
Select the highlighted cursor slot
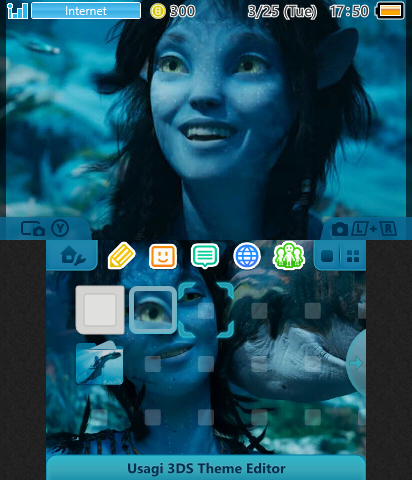coord(206,310)
